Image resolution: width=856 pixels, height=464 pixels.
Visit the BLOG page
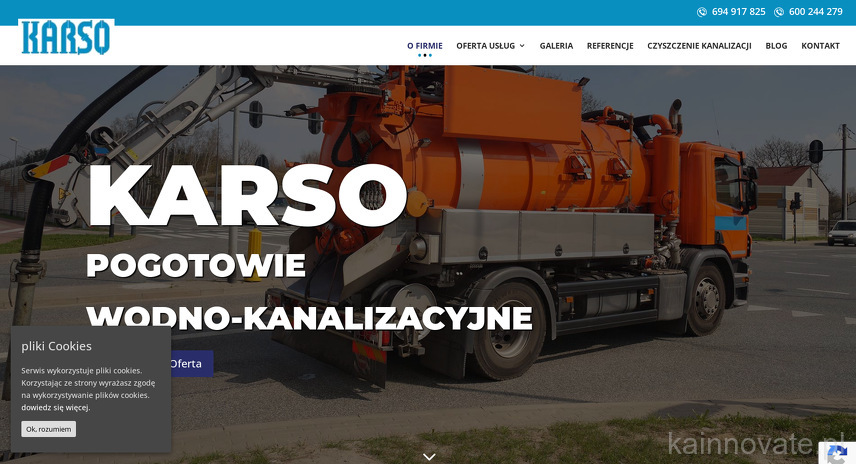(x=776, y=46)
